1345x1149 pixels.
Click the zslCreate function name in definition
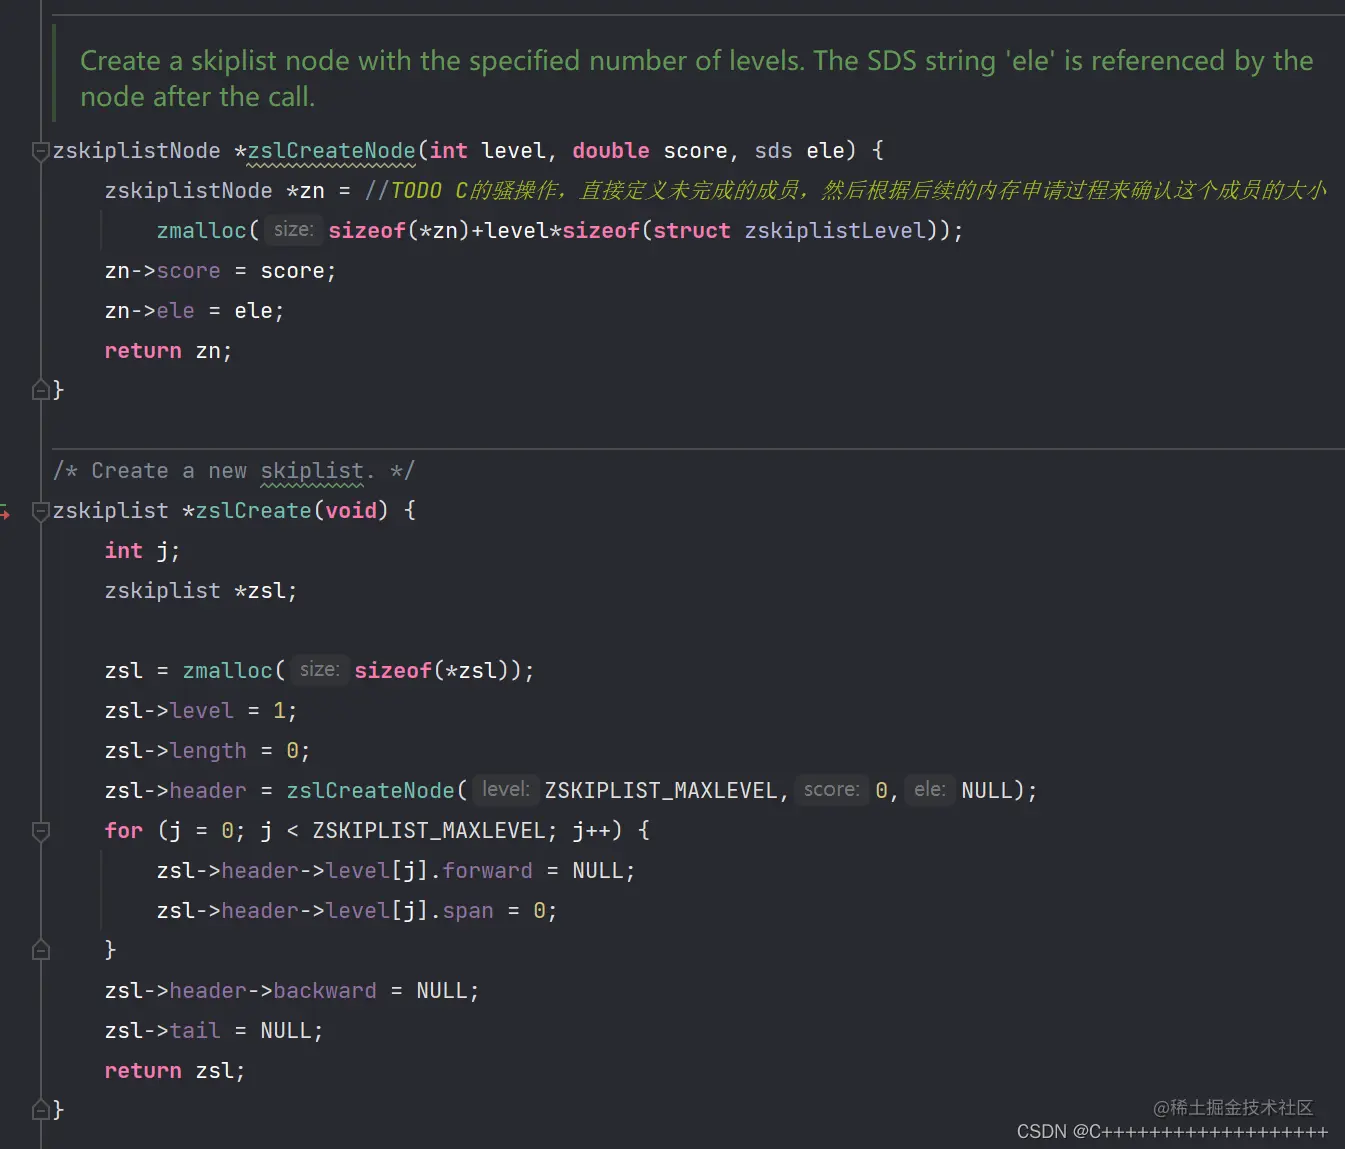click(254, 511)
